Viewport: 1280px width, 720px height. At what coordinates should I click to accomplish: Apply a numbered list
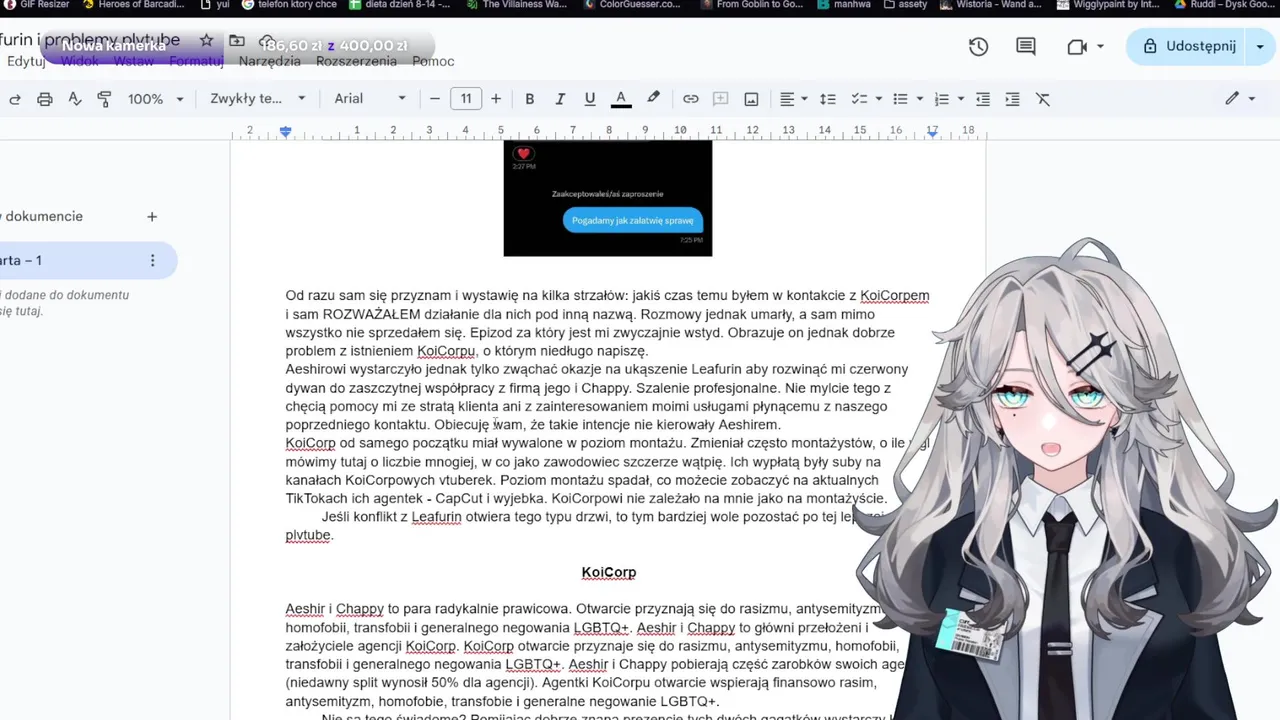pos(941,99)
